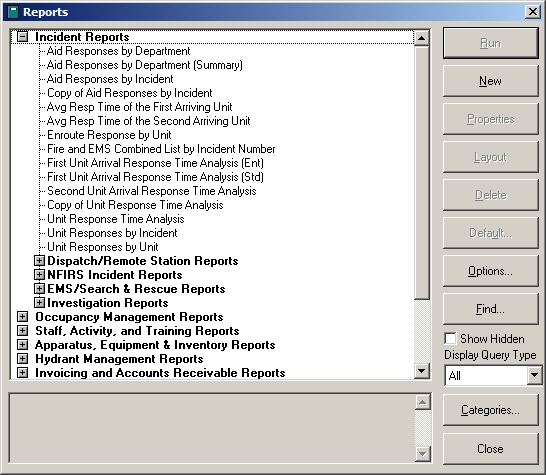Click the report list scroll up arrow
Screen dimensions: 546x475
422,38
